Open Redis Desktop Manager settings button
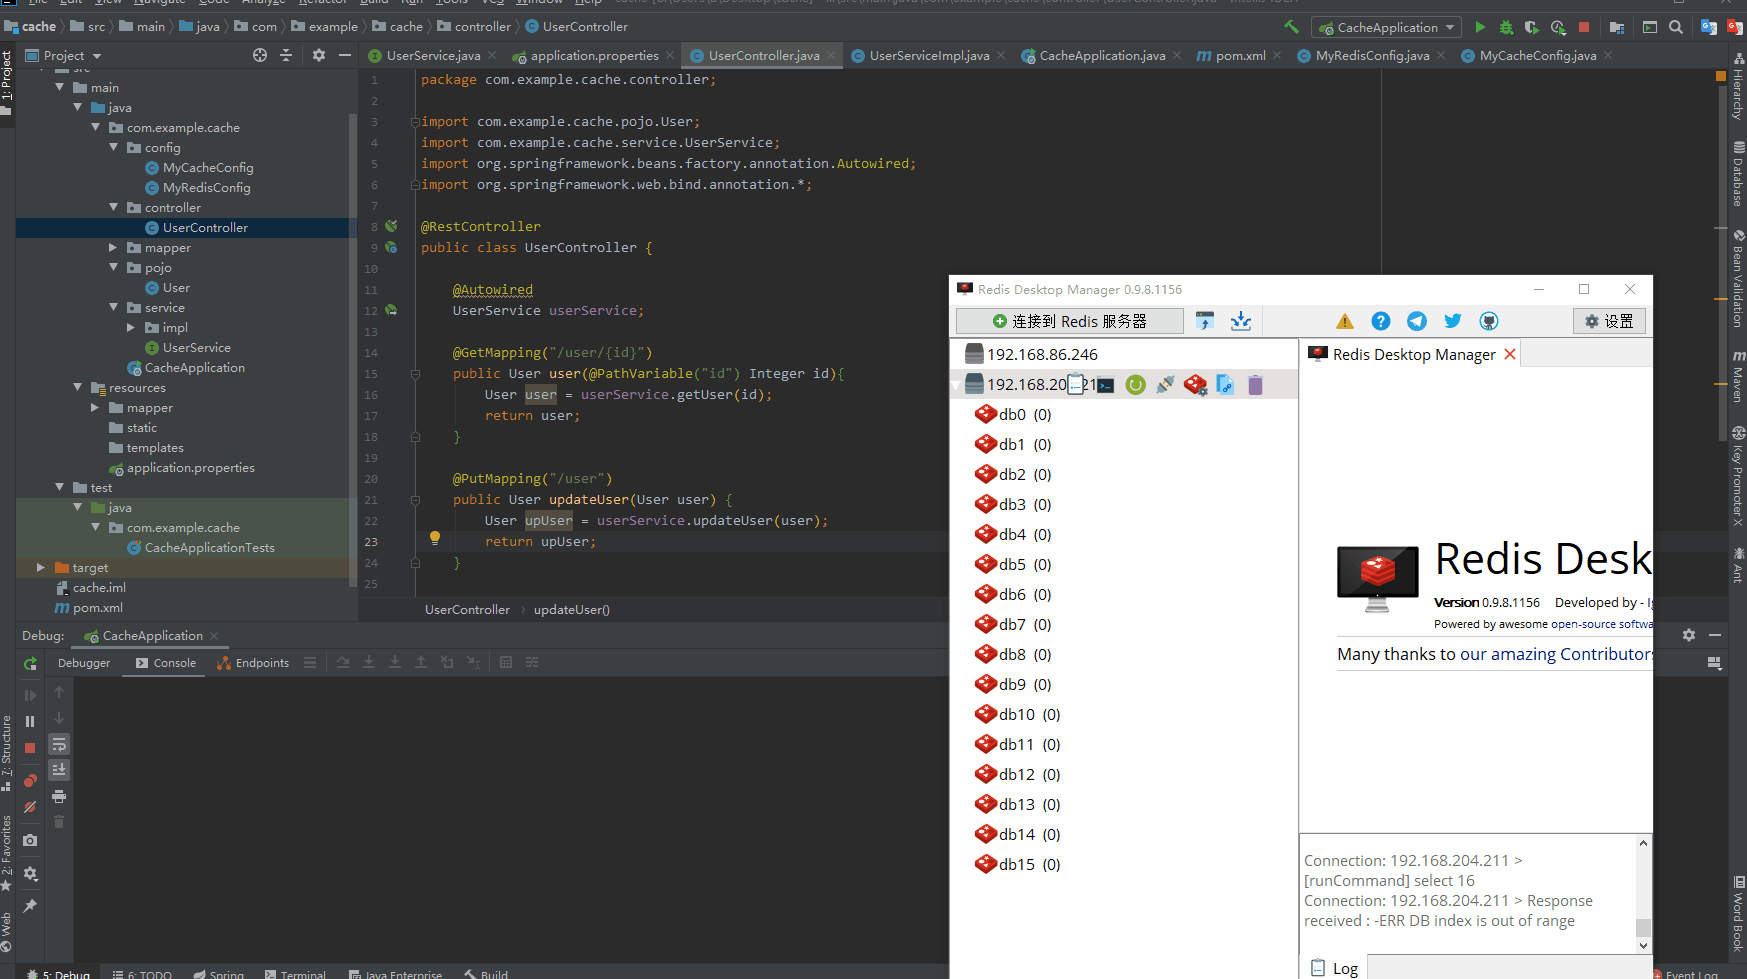1747x979 pixels. coord(1609,321)
